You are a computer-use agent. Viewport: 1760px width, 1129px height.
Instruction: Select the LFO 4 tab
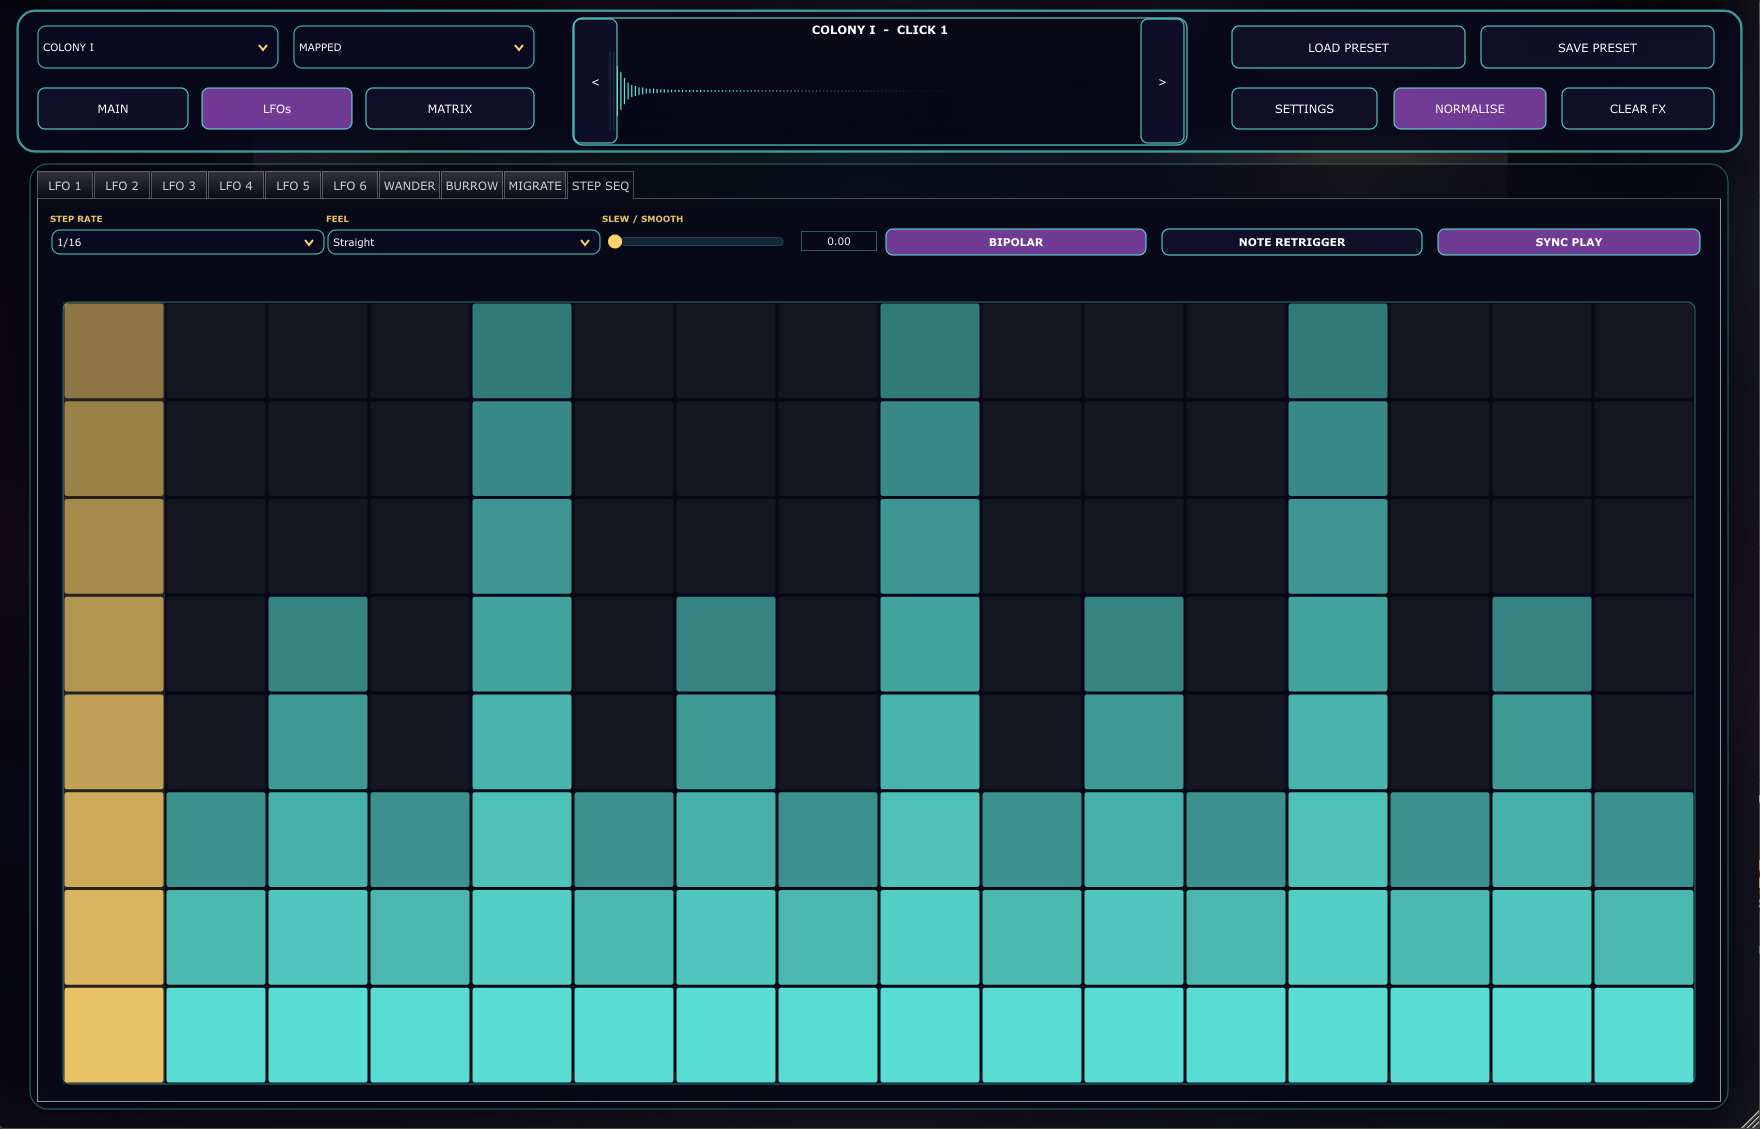236,186
